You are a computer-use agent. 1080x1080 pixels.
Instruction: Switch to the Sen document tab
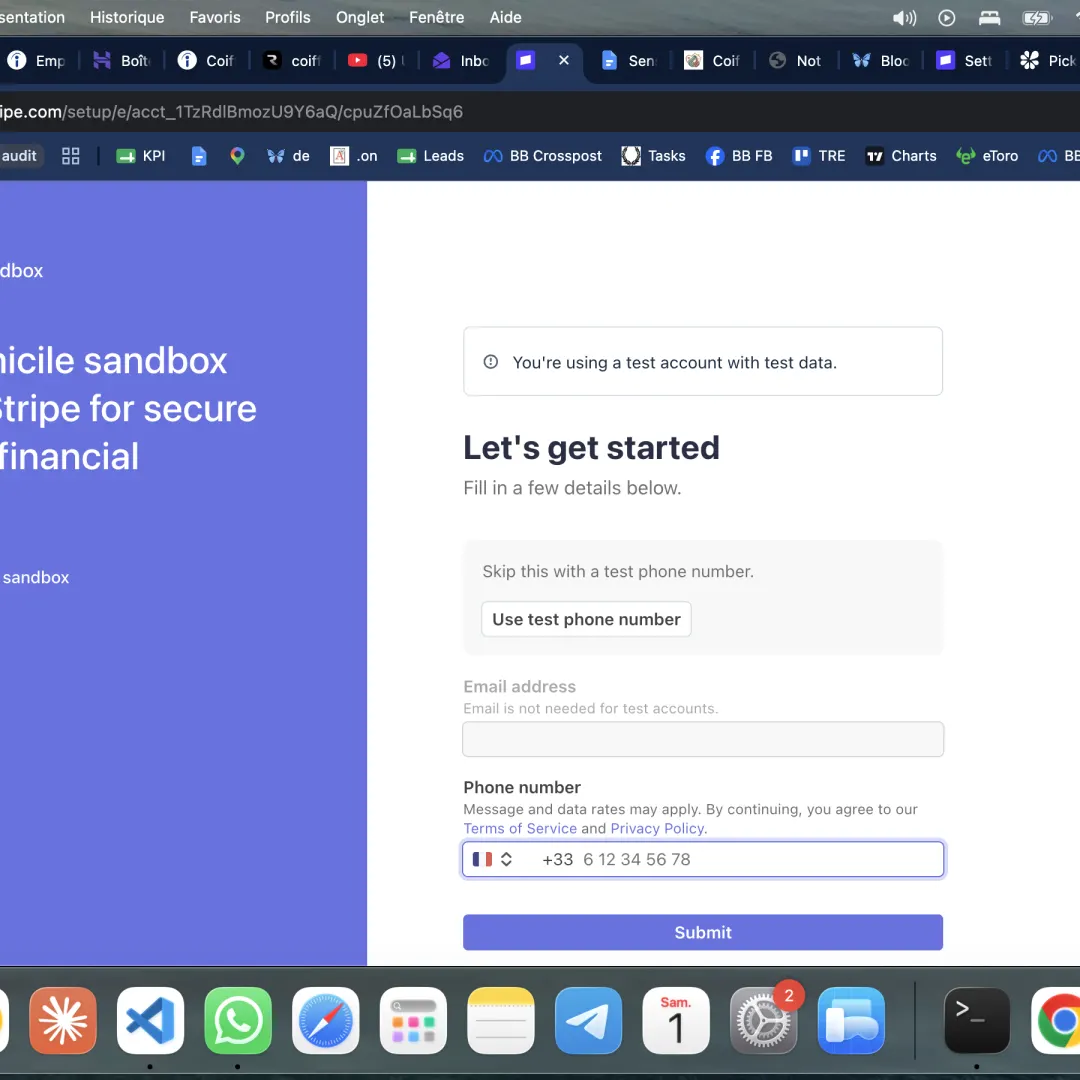click(629, 61)
